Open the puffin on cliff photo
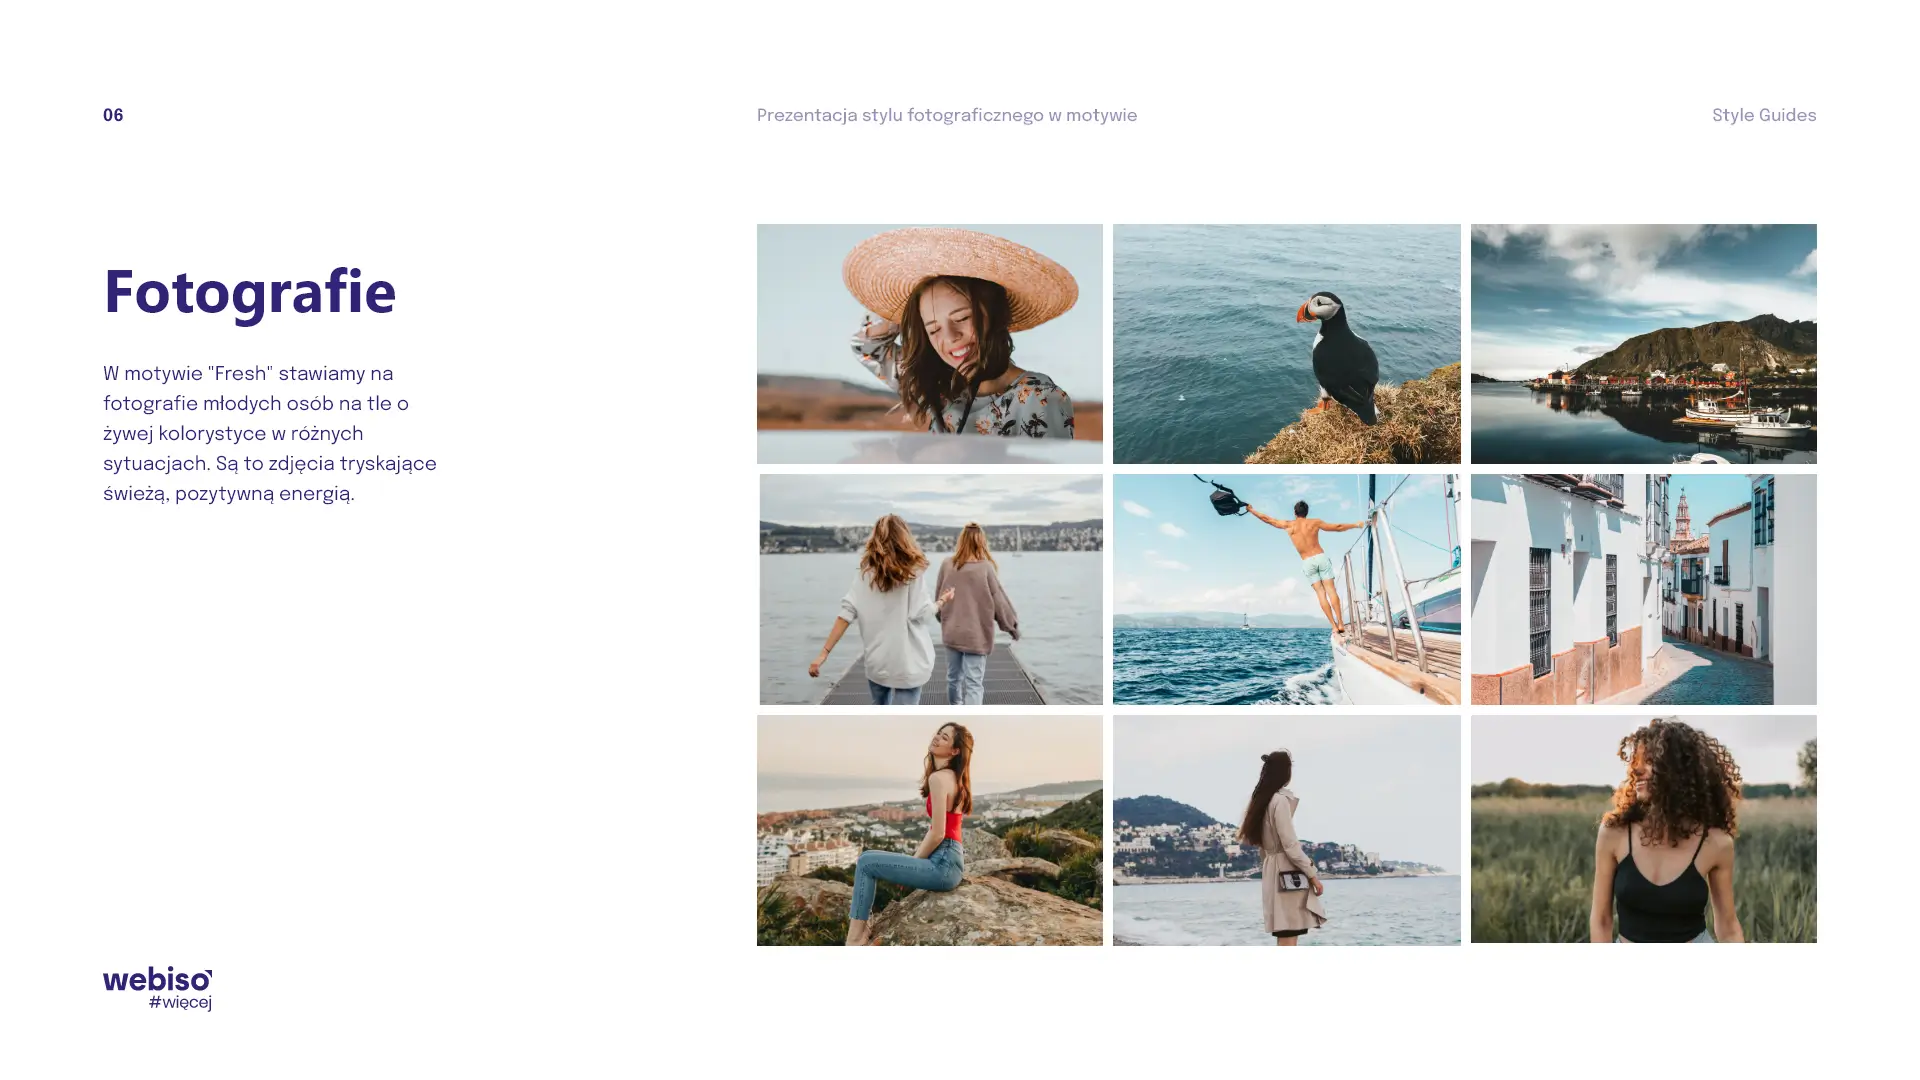 pos(1286,343)
